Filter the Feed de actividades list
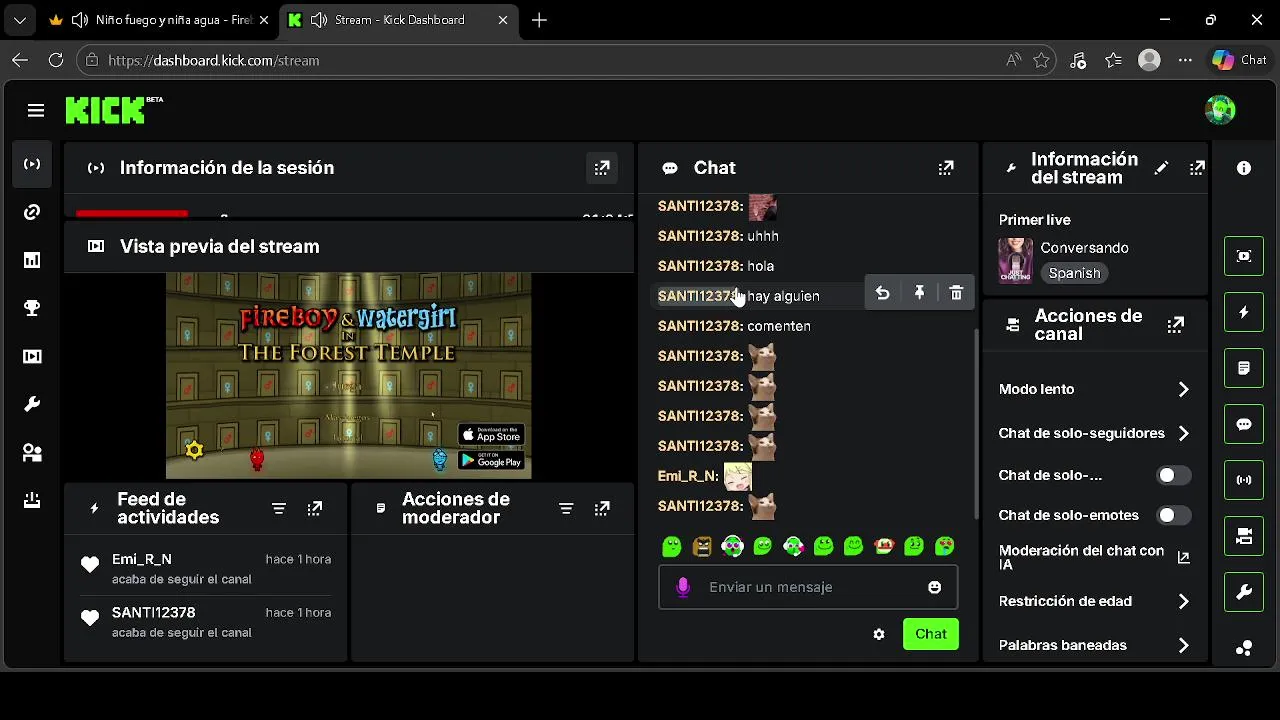This screenshot has height=720, width=1280. (x=279, y=509)
